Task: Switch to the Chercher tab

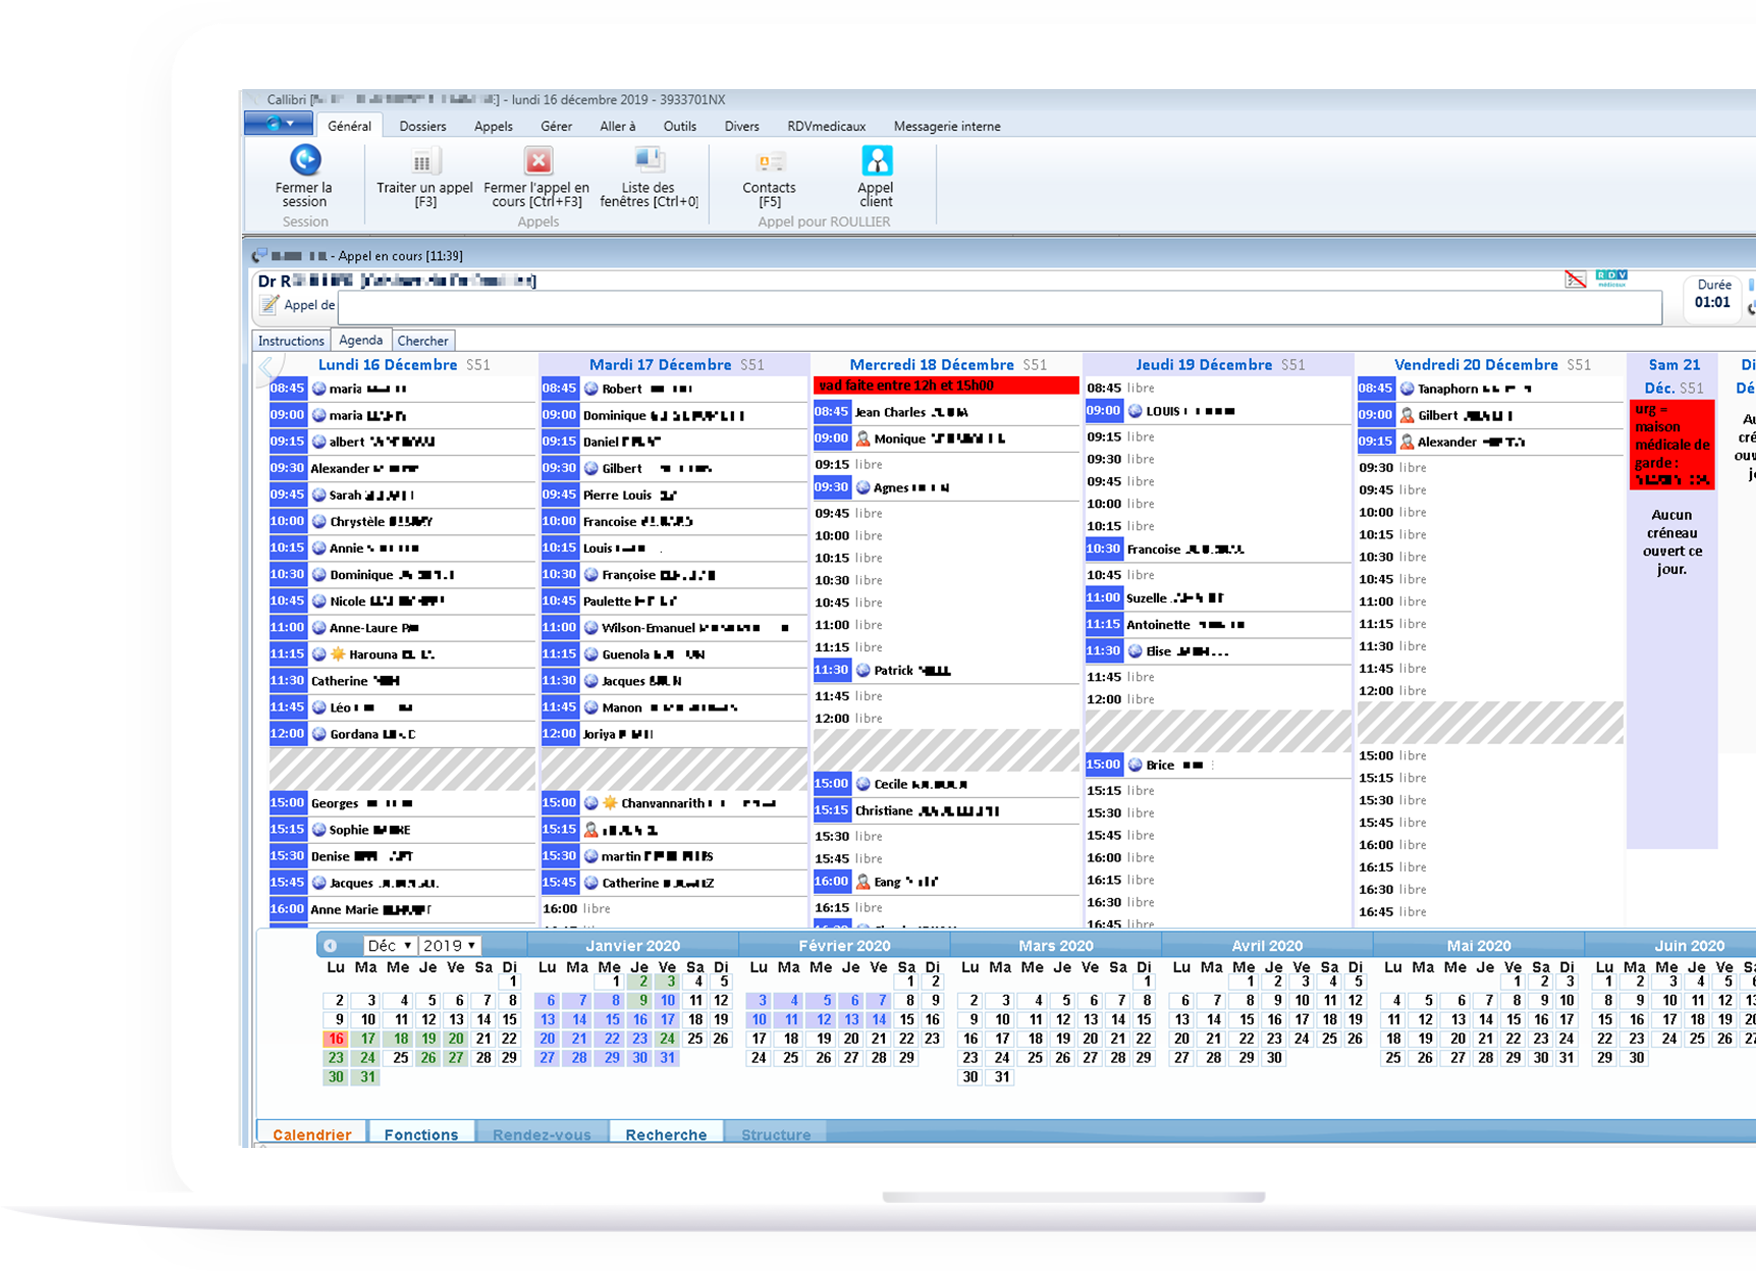Action: (x=423, y=341)
